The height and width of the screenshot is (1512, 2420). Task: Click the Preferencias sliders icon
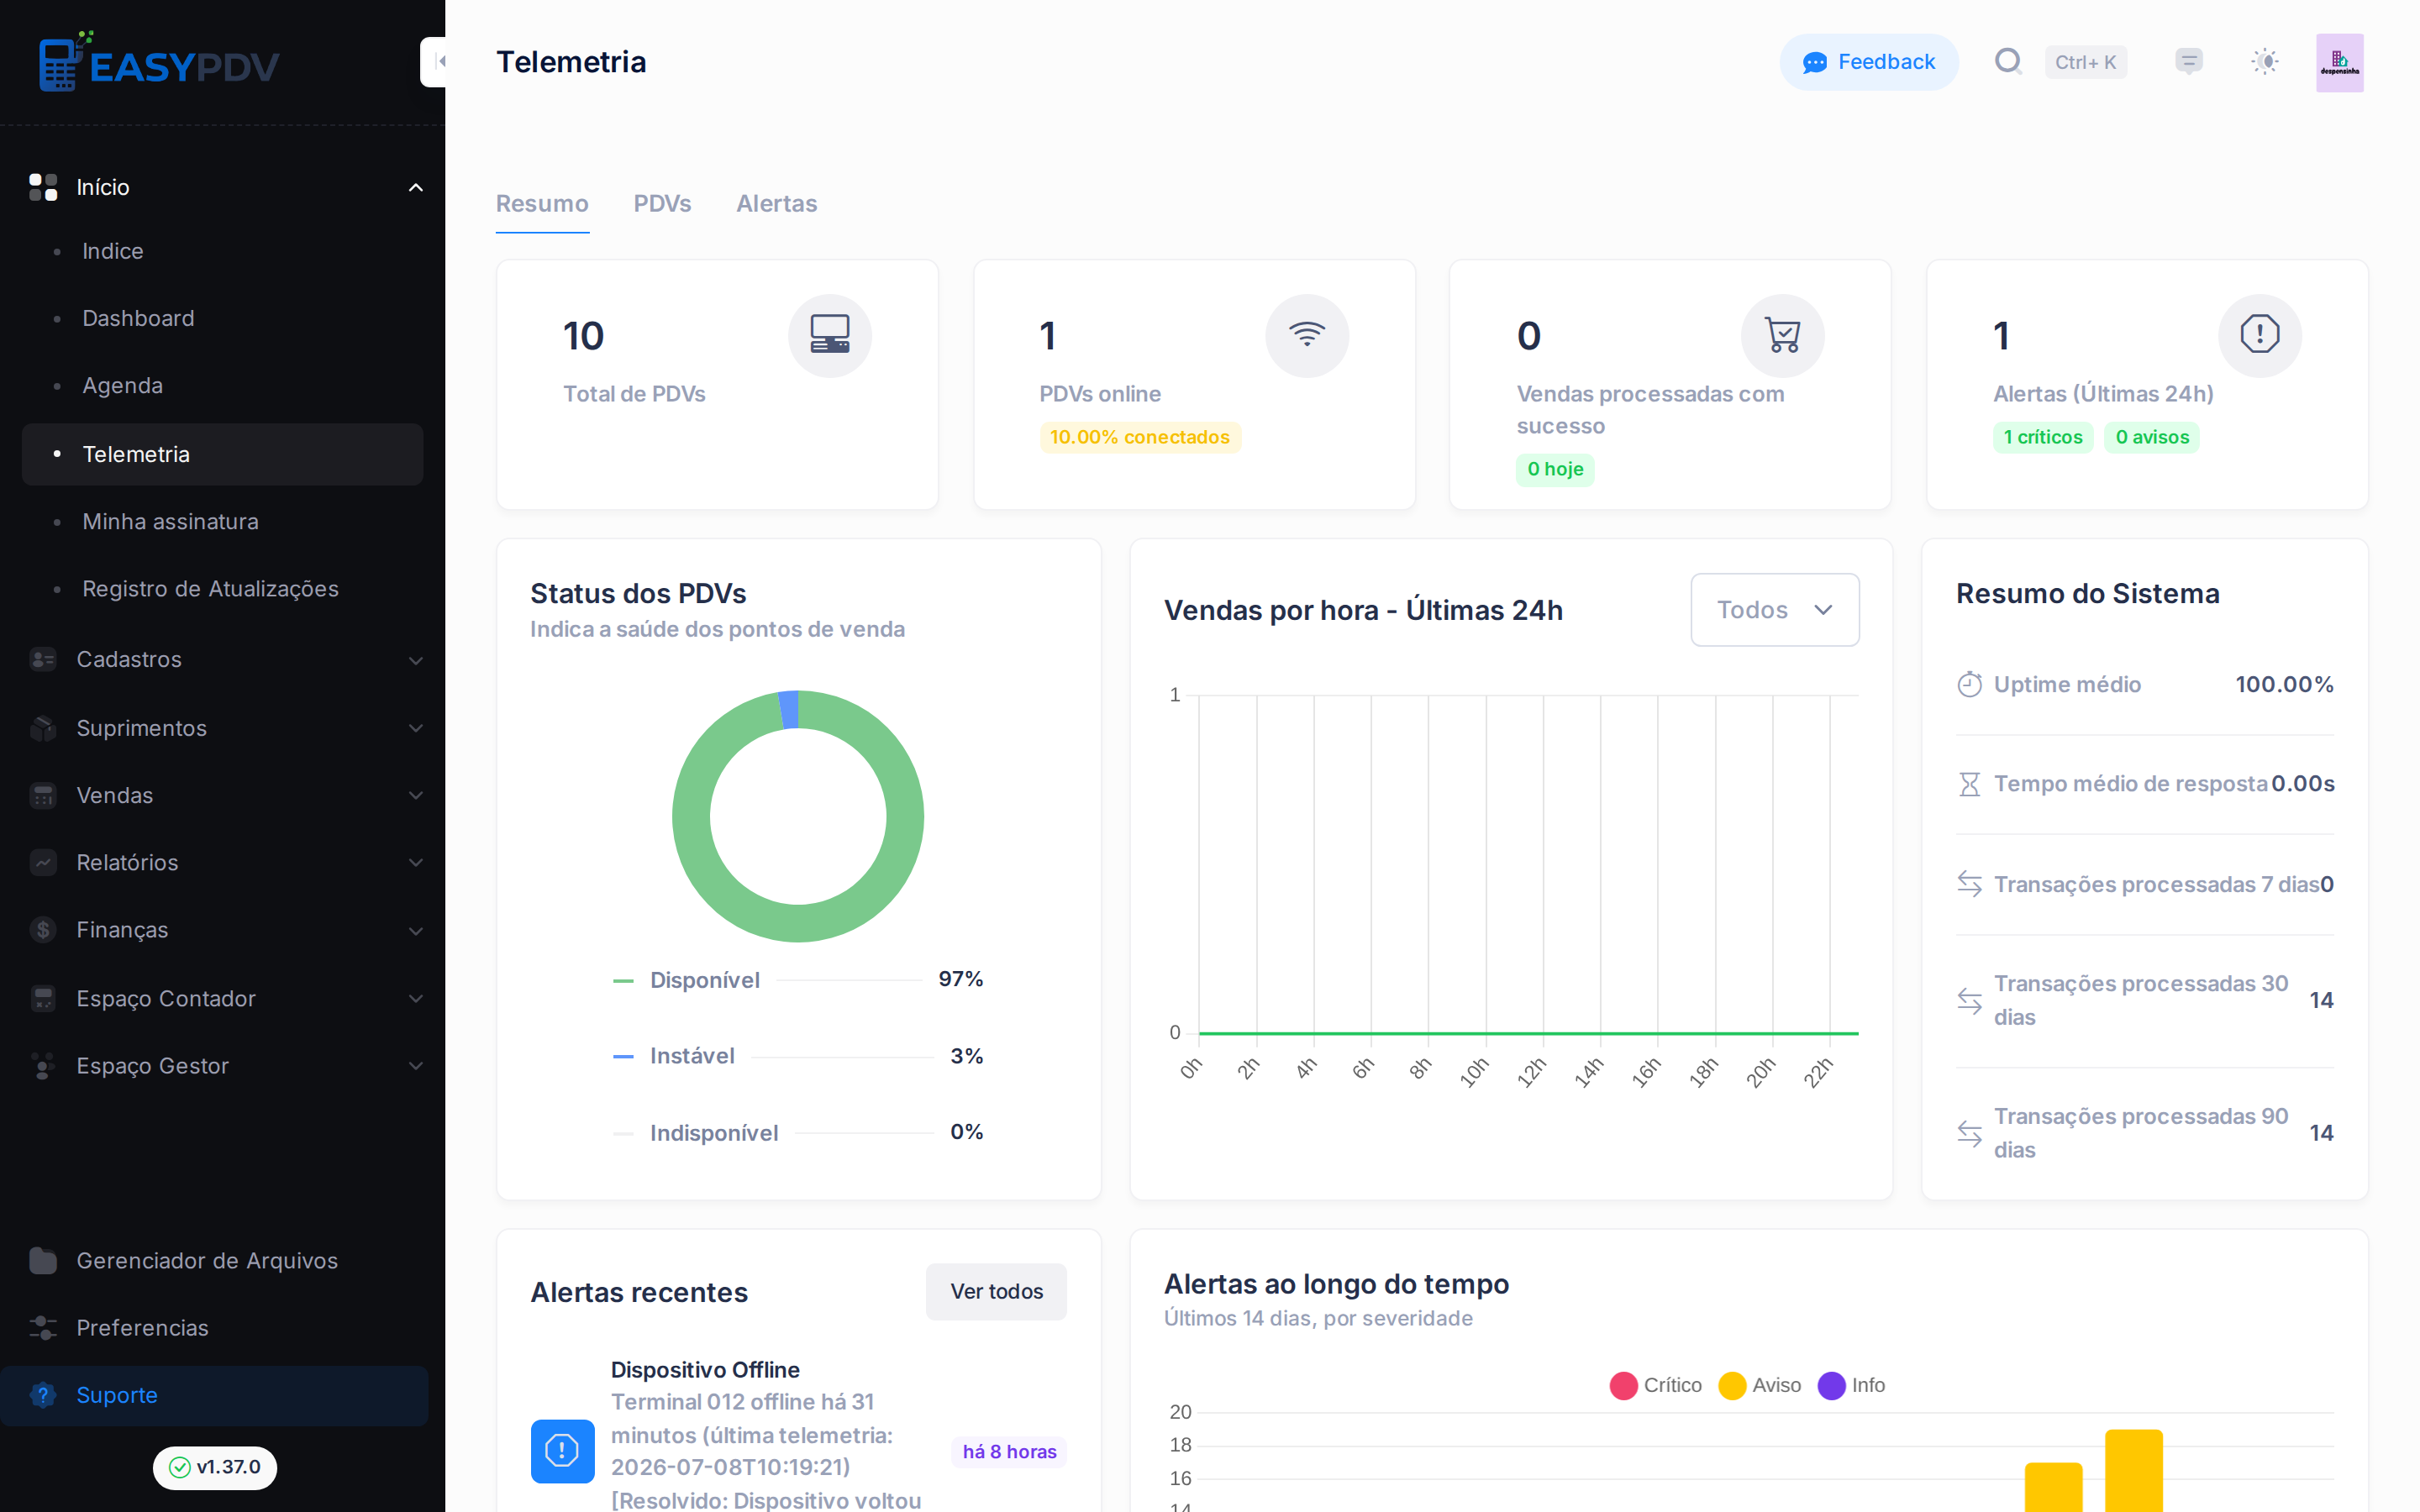point(43,1328)
